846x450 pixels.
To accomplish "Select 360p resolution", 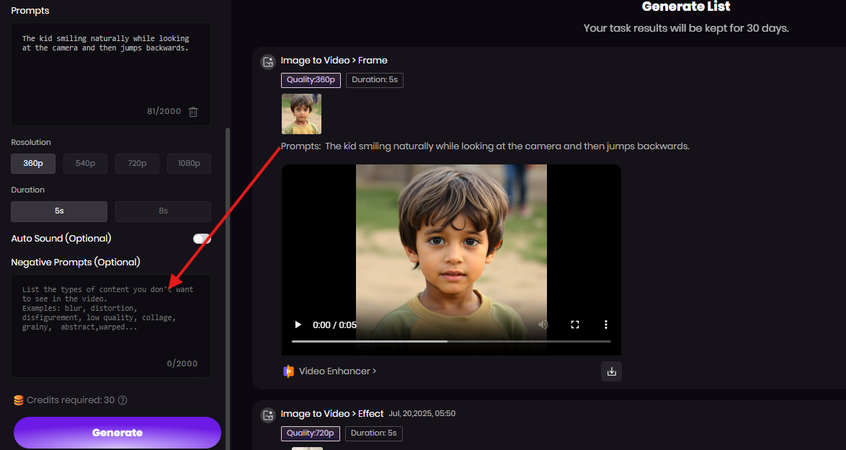I will pyautogui.click(x=33, y=163).
